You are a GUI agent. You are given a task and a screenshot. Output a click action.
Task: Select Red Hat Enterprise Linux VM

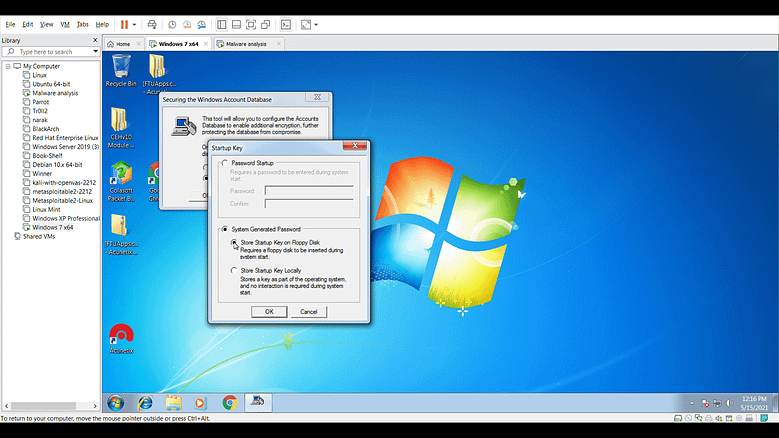[65, 138]
